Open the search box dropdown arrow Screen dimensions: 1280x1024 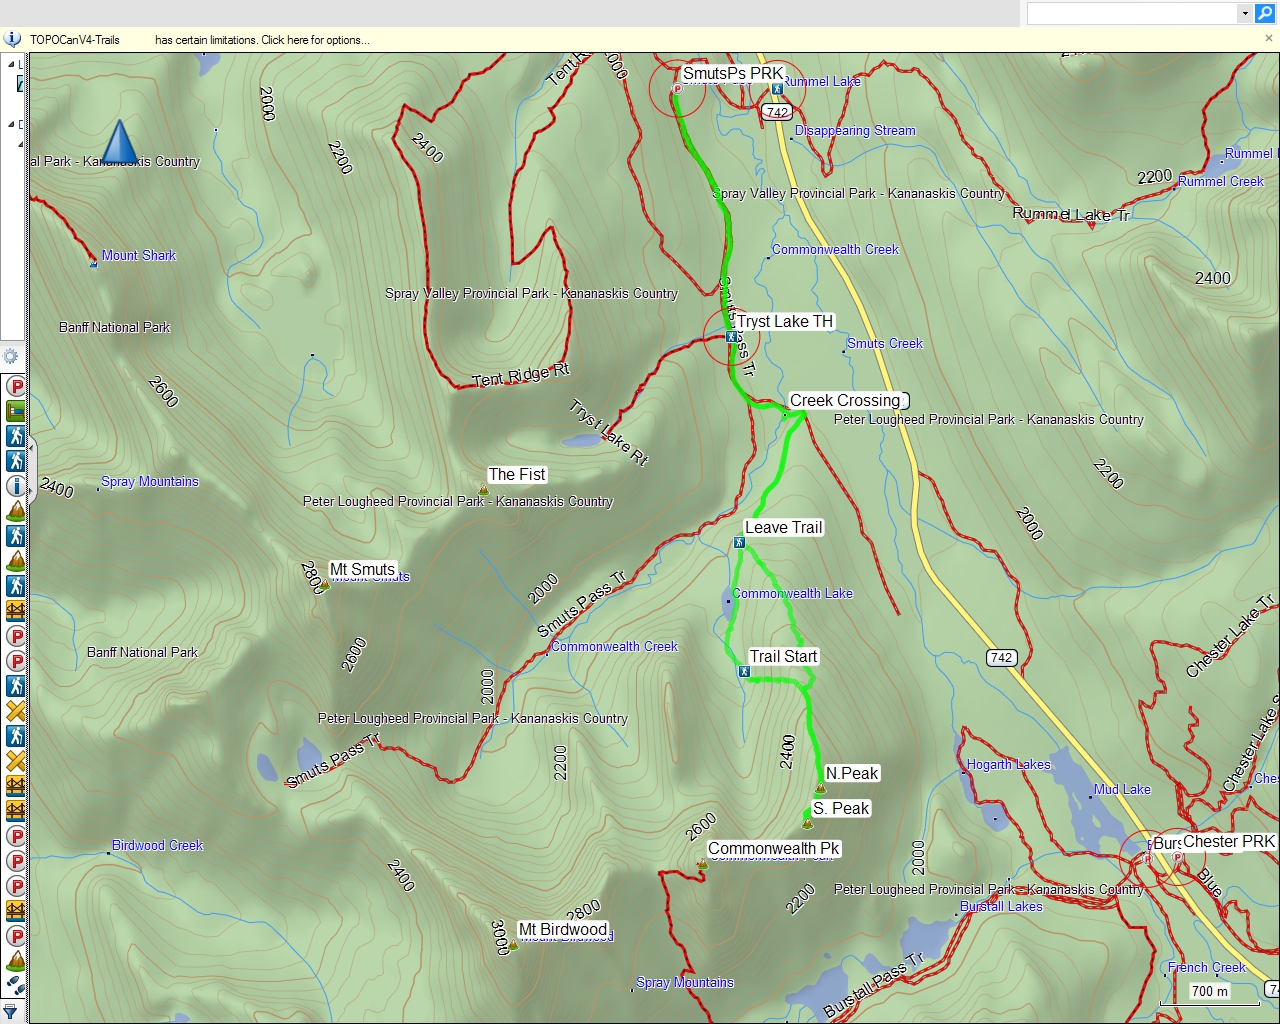1244,13
